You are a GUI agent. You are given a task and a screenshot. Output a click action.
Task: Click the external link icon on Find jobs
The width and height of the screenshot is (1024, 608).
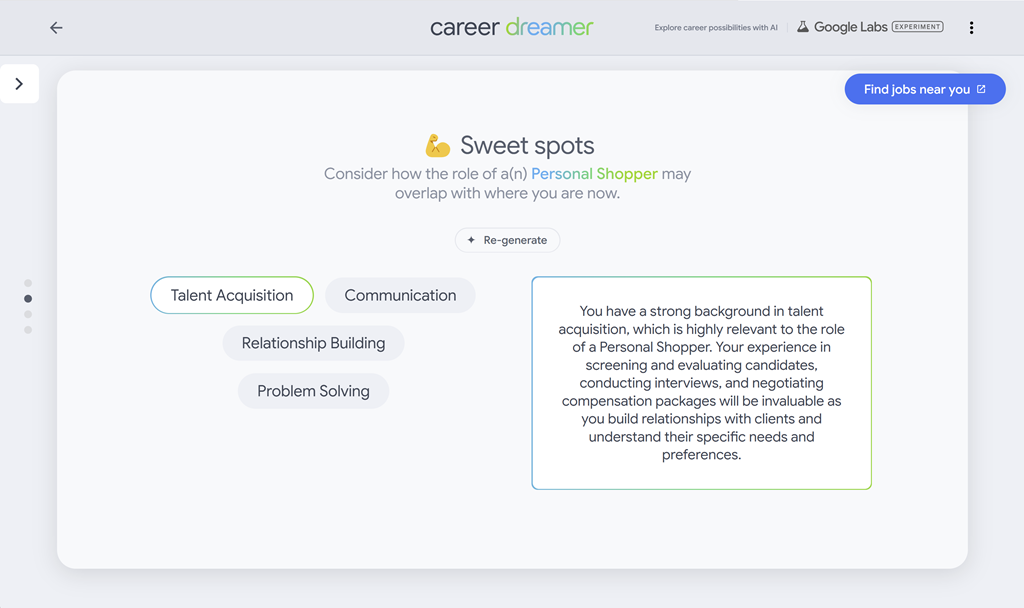pos(981,89)
